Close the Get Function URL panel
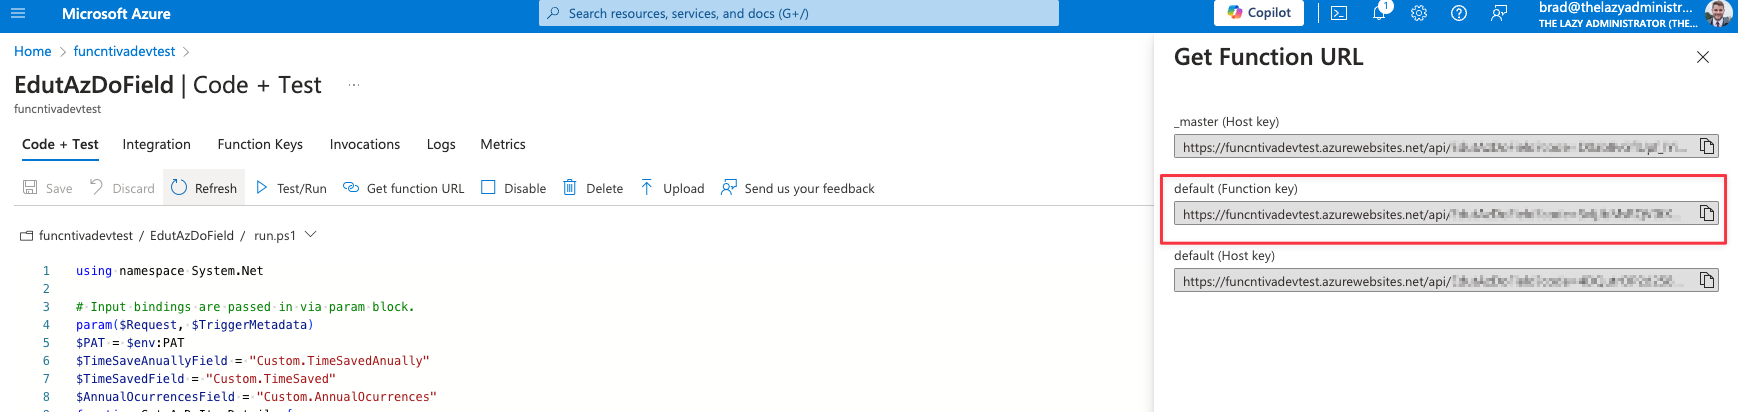Screen dimensions: 1738x412 click(x=1703, y=57)
